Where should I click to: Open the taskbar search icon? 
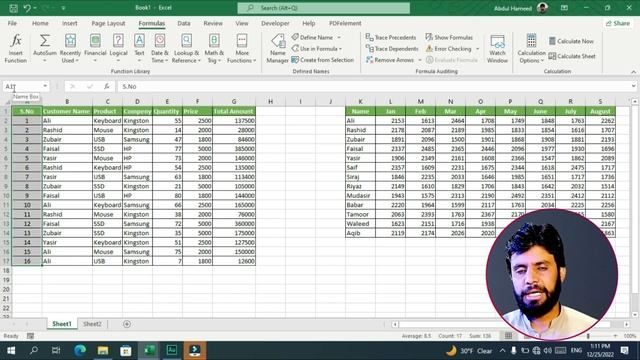point(34,351)
